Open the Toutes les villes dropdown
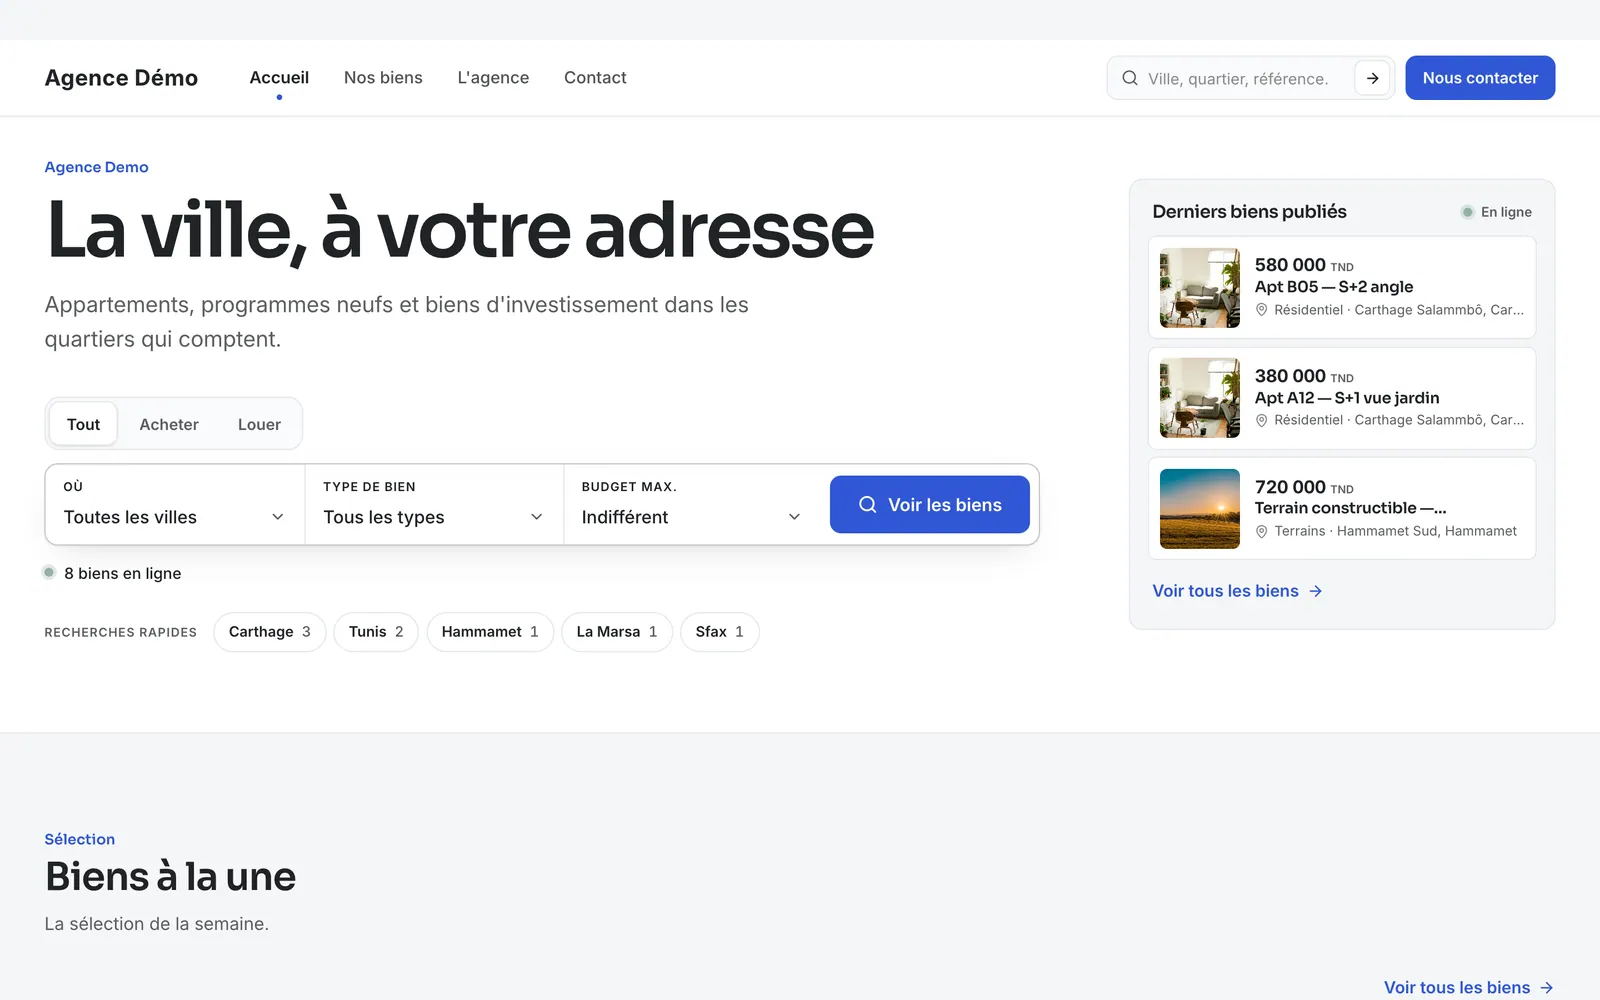Viewport: 1600px width, 1000px height. pos(175,505)
